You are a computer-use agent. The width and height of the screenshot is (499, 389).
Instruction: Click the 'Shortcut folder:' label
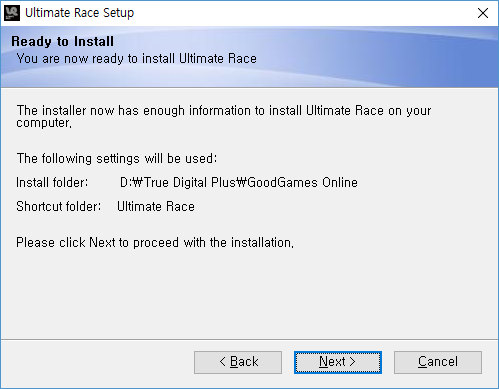[x=58, y=207]
